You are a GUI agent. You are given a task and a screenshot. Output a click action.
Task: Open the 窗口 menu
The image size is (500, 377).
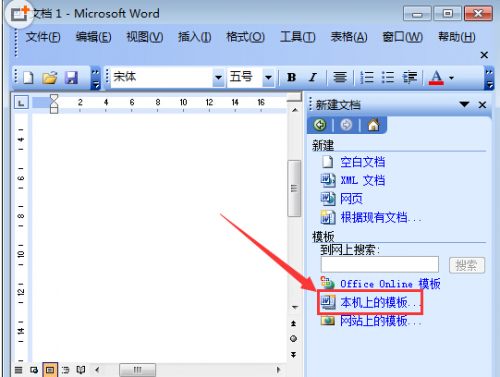click(402, 37)
